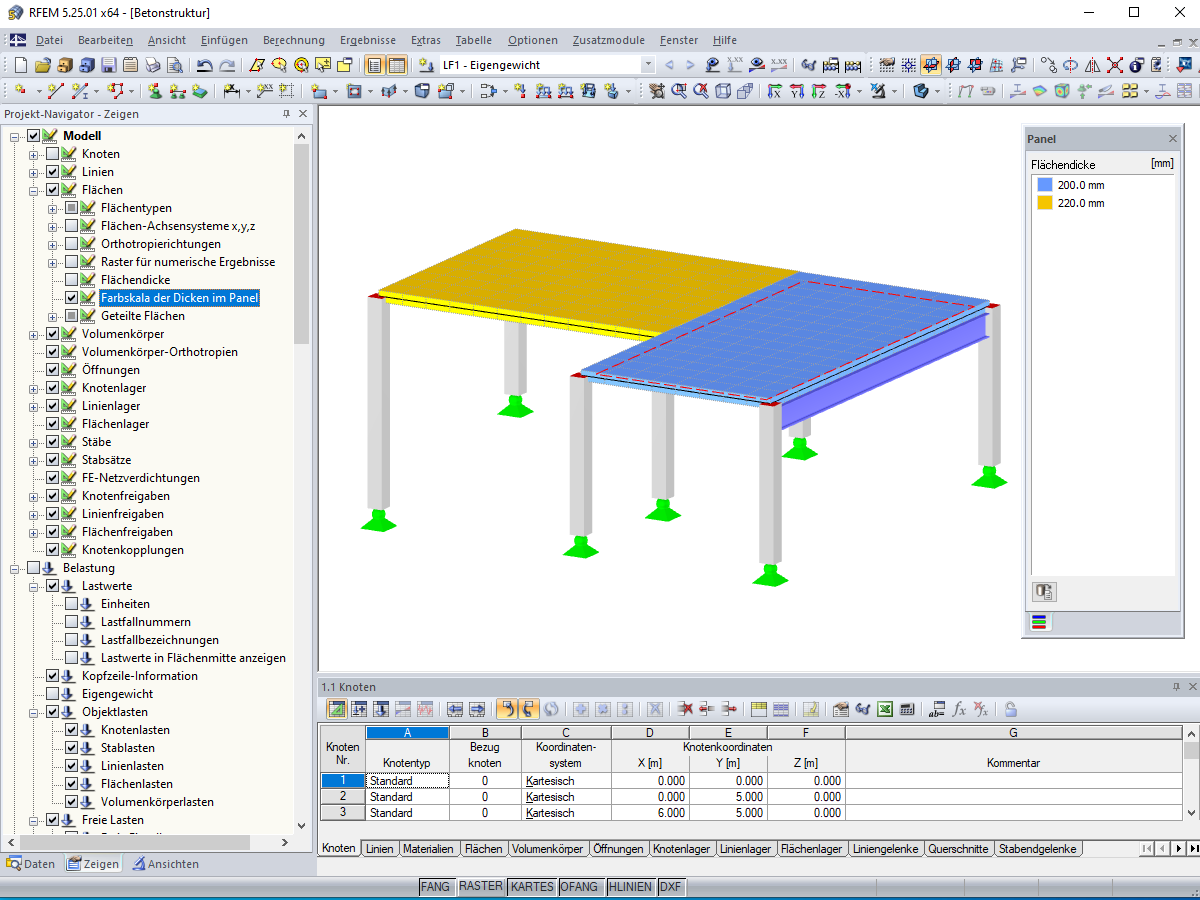Image resolution: width=1200 pixels, height=900 pixels.
Task: Toggle the Knoten checkbox in navigator
Action: click(x=53, y=154)
